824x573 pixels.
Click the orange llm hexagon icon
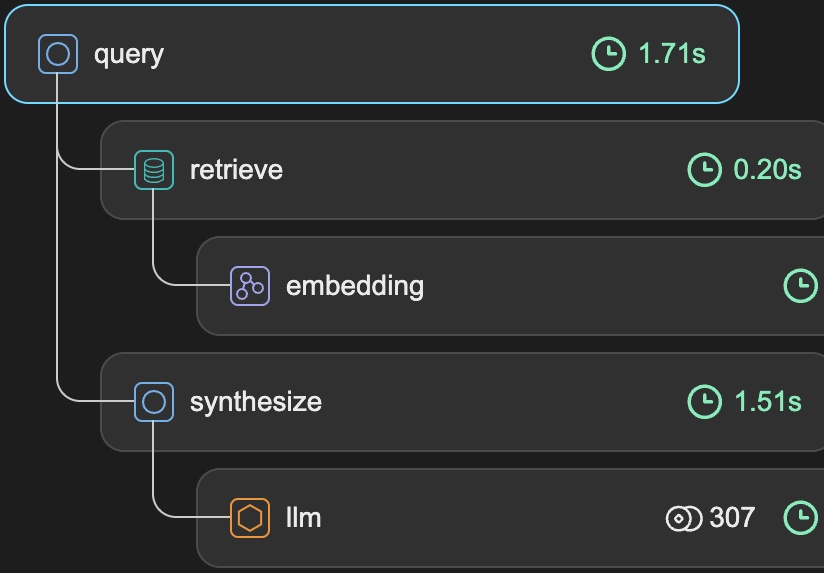click(x=250, y=518)
